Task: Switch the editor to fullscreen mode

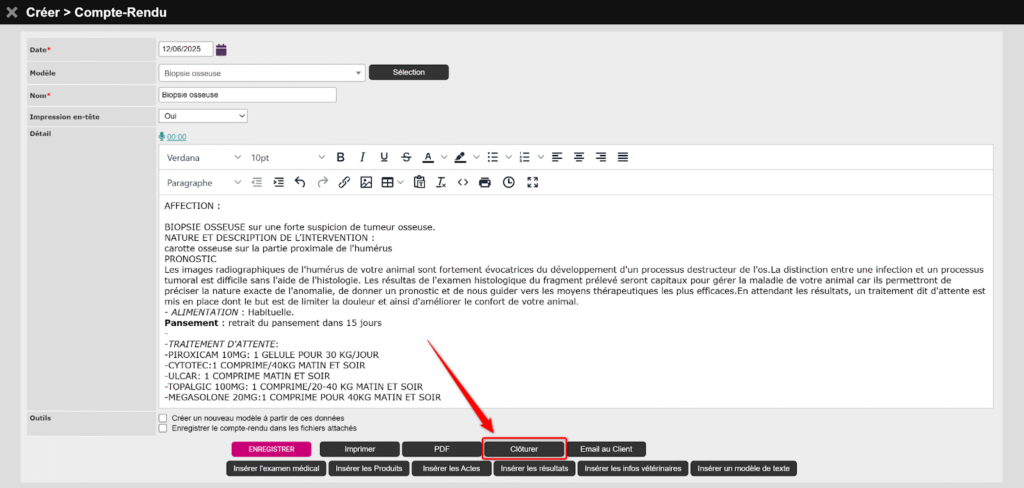Action: (x=532, y=183)
